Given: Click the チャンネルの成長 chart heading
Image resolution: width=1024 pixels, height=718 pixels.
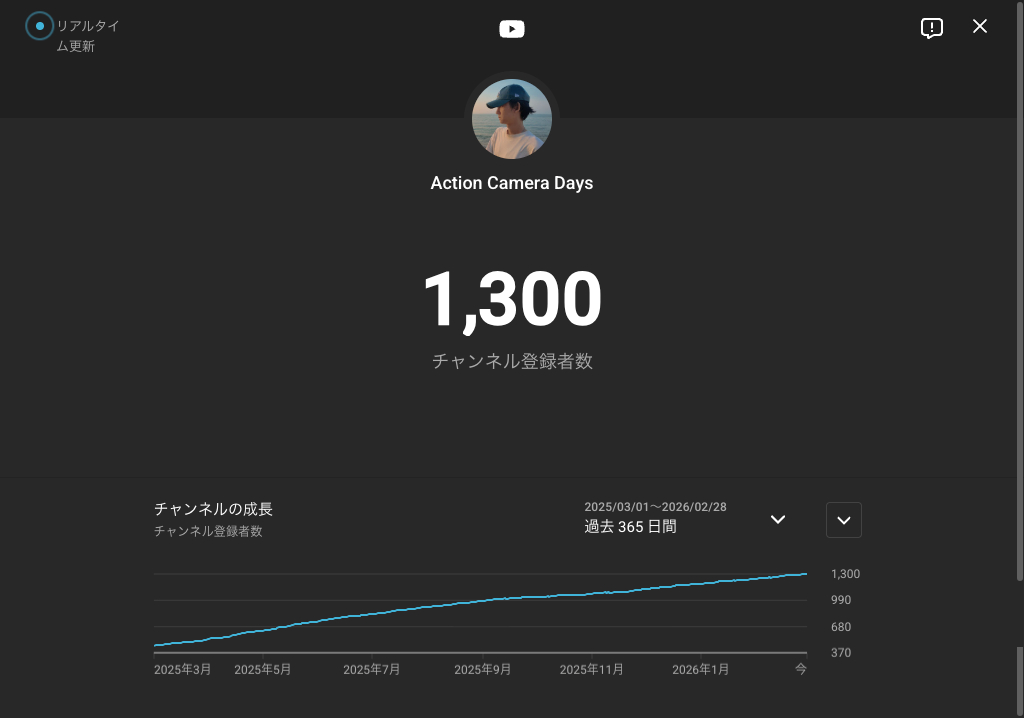Looking at the screenshot, I should pyautogui.click(x=213, y=509).
